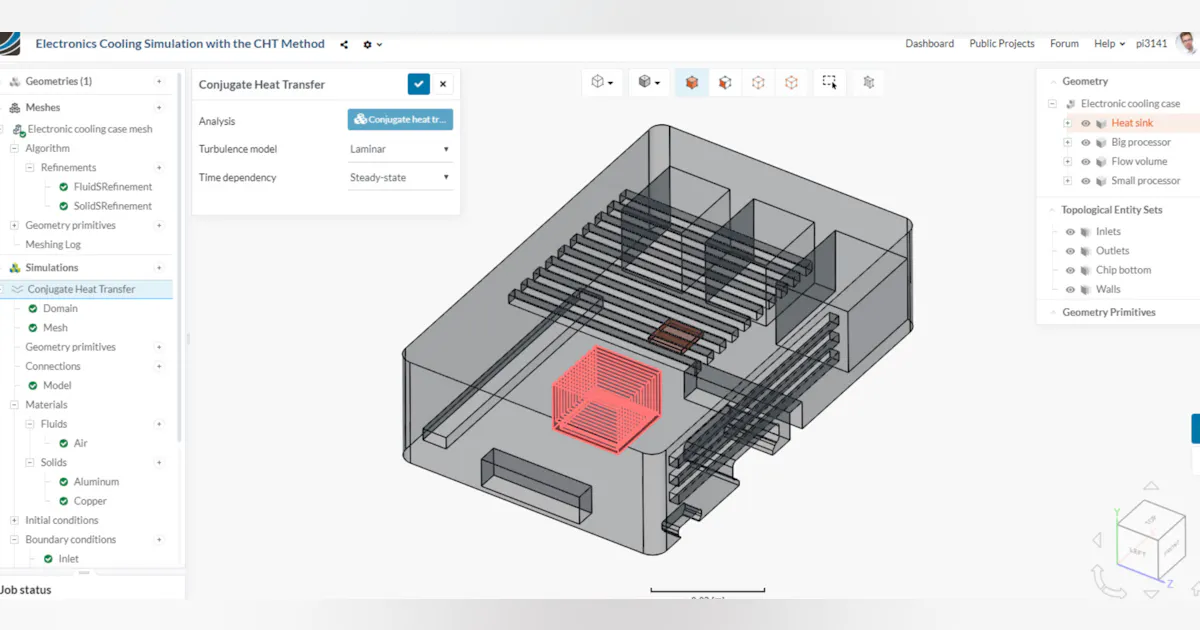Activate node selection mode icon
This screenshot has width=1200, height=630.
[x=791, y=82]
